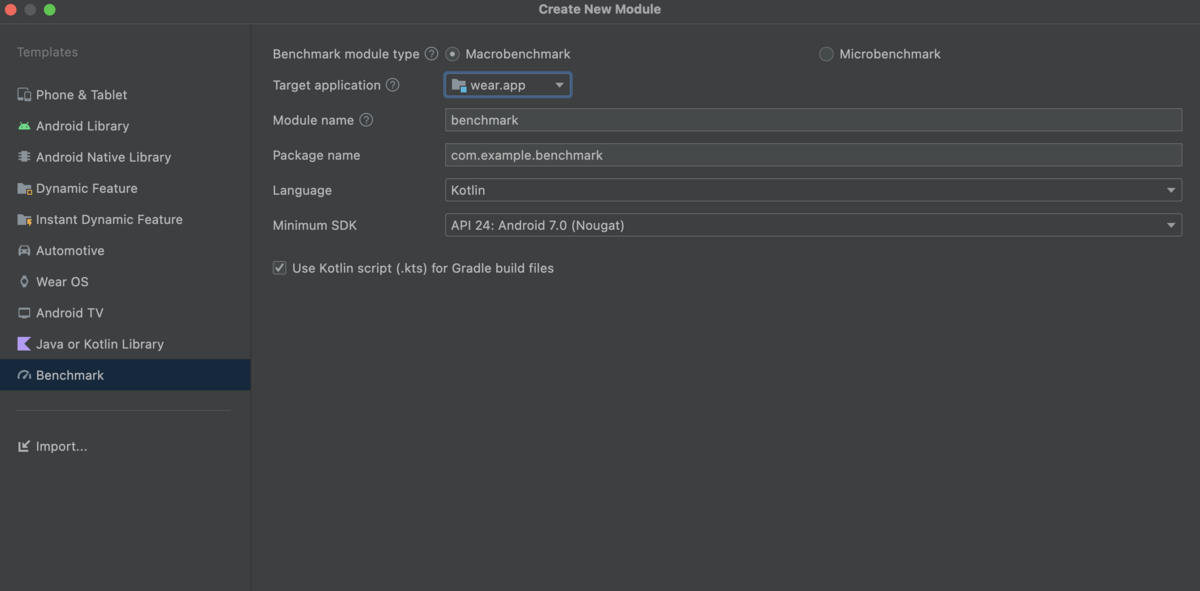
Task: Click the Android Native Library icon
Action: [24, 157]
